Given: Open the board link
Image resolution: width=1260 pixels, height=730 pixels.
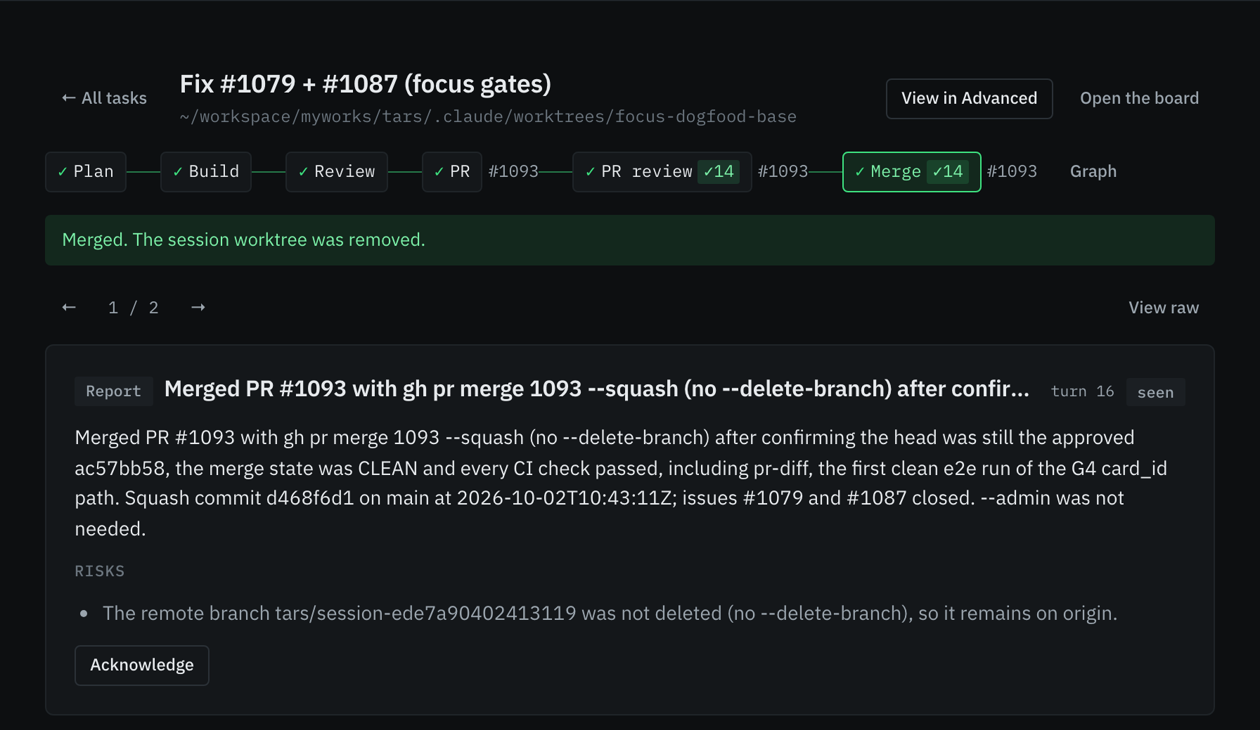Looking at the screenshot, I should 1139,98.
